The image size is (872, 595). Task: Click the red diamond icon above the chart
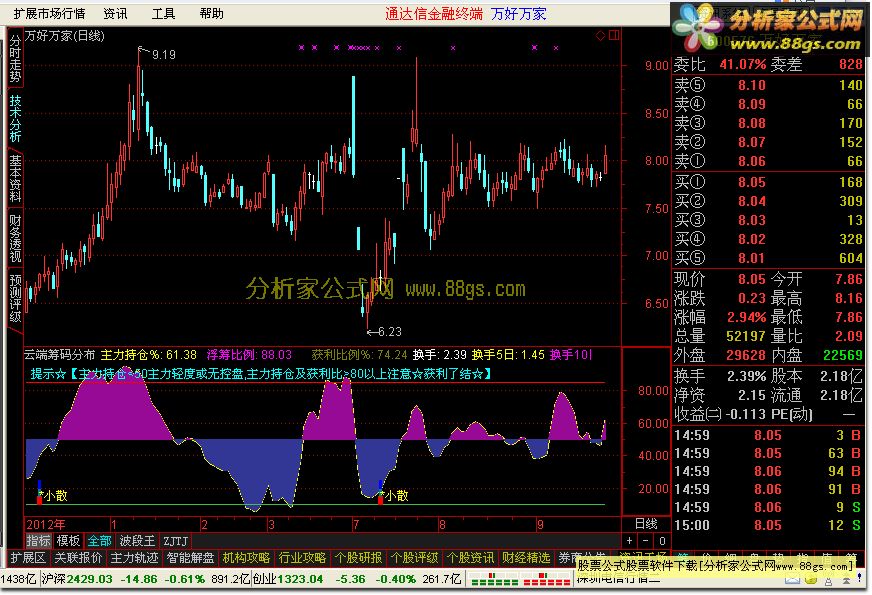pos(600,36)
